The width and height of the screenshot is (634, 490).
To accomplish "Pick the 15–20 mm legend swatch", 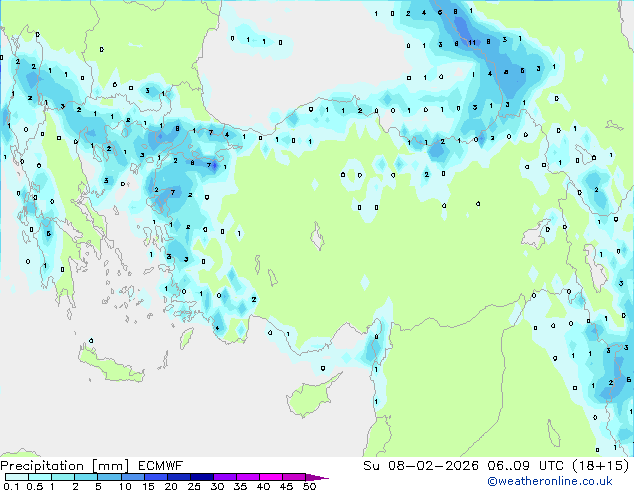I will (155, 477).
